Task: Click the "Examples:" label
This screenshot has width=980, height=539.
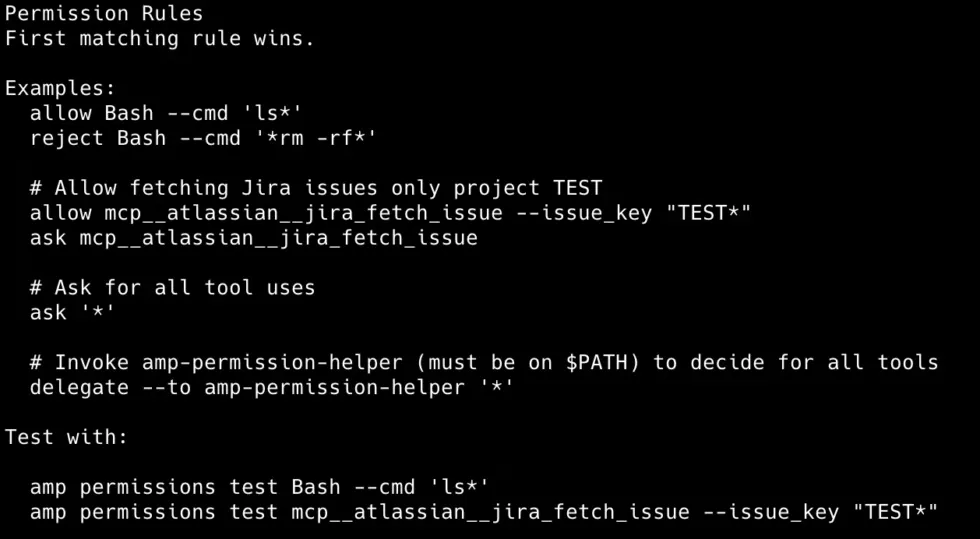Action: coord(60,88)
